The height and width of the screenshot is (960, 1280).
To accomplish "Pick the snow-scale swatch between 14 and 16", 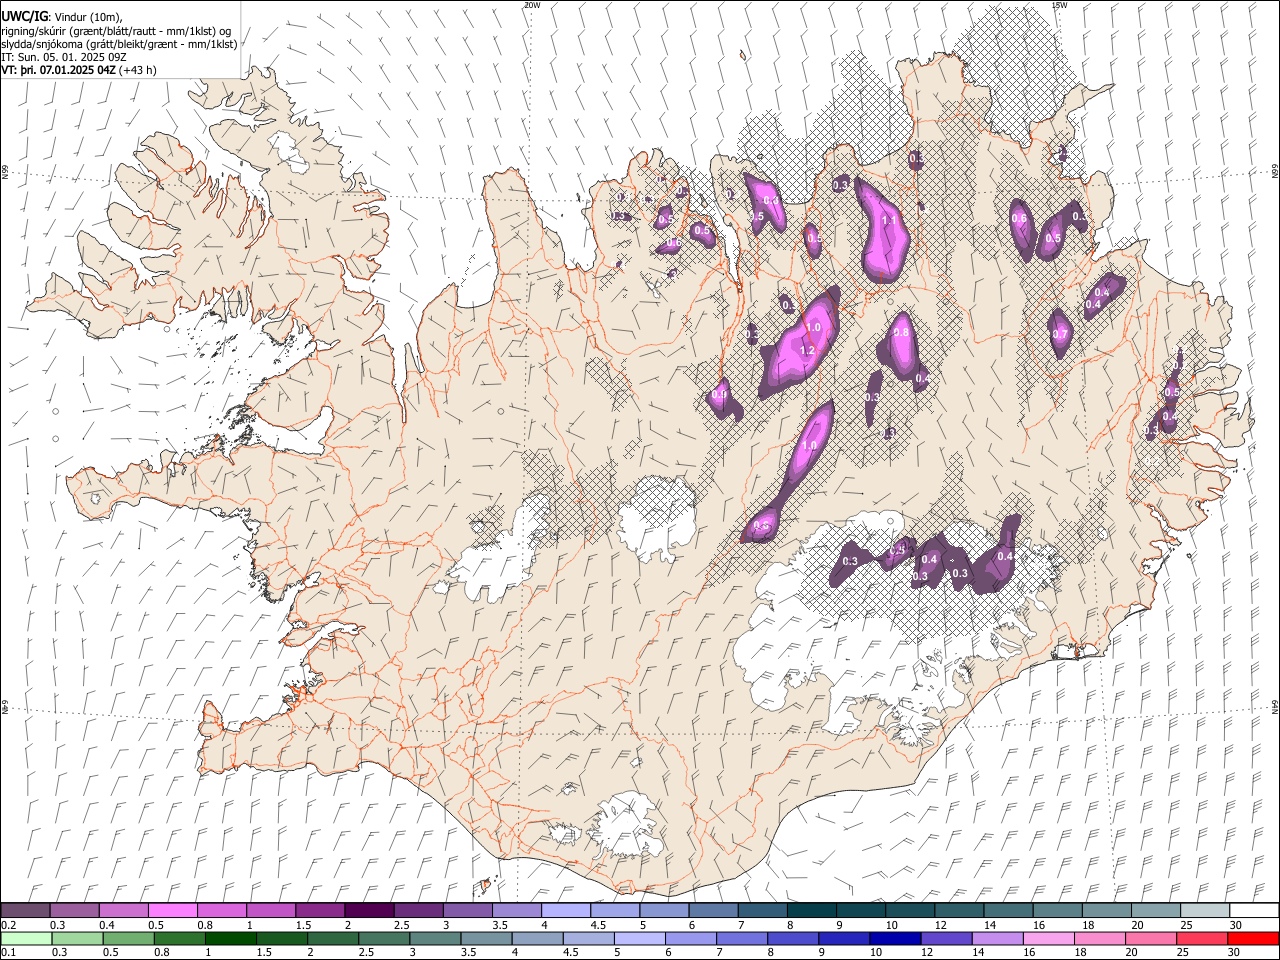I will 1008,911.
